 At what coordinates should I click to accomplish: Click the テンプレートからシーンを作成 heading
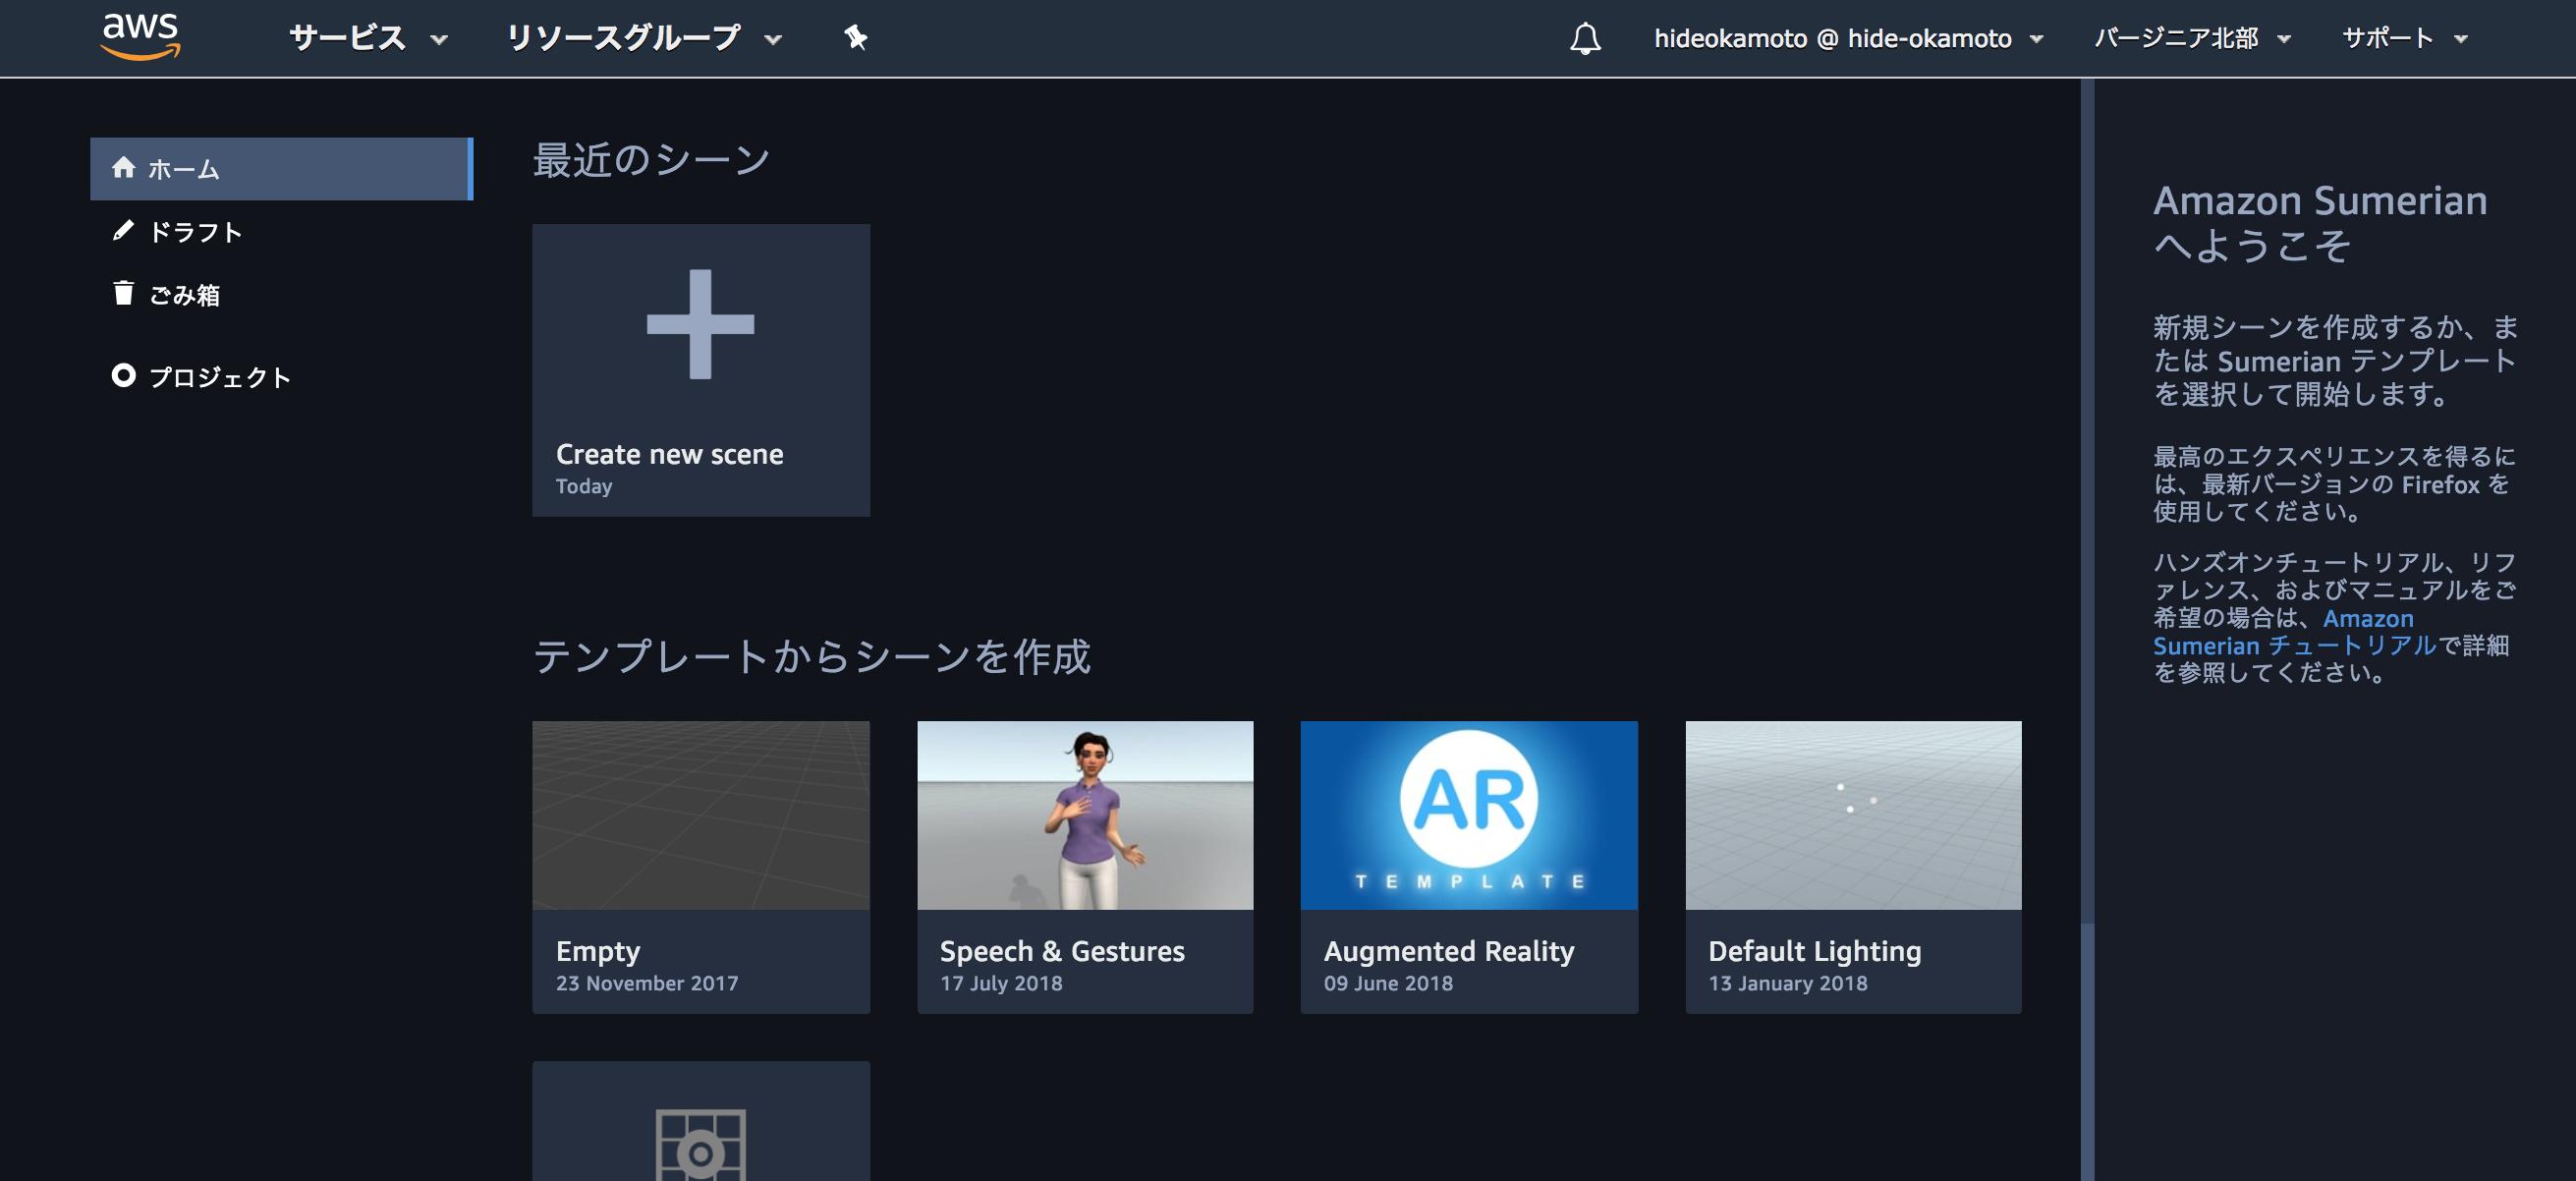(811, 656)
